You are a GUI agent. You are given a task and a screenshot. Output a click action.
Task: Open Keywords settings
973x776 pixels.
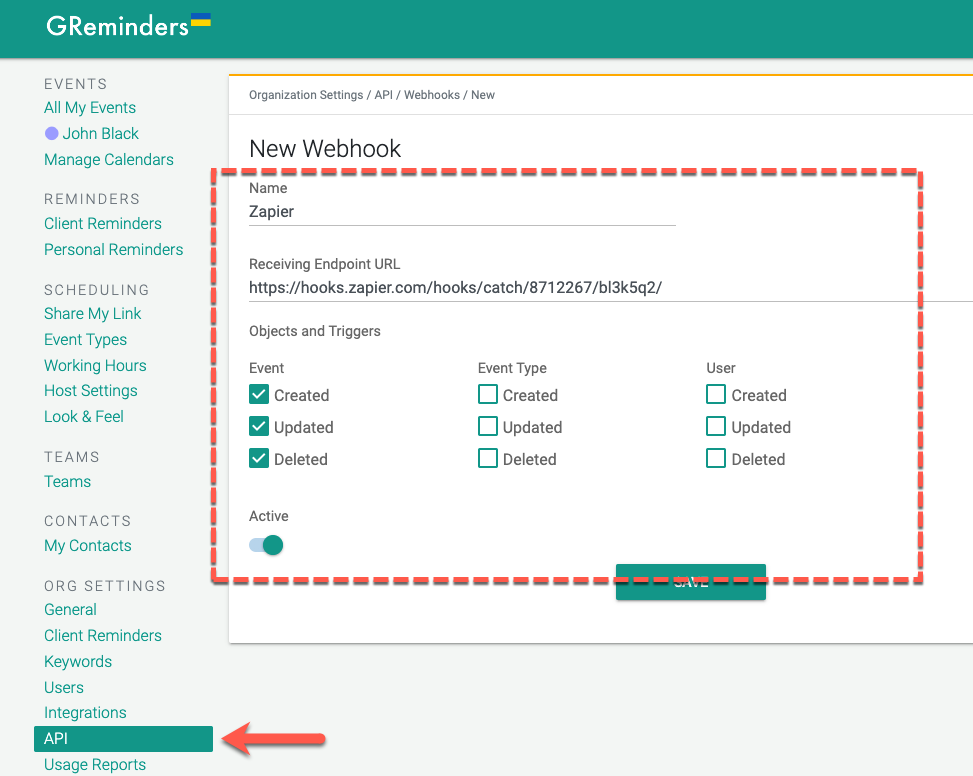[78, 661]
